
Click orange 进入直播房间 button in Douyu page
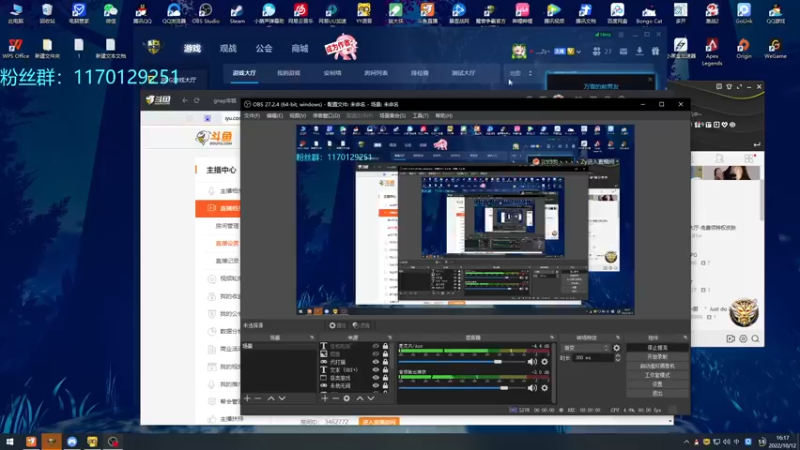point(379,421)
